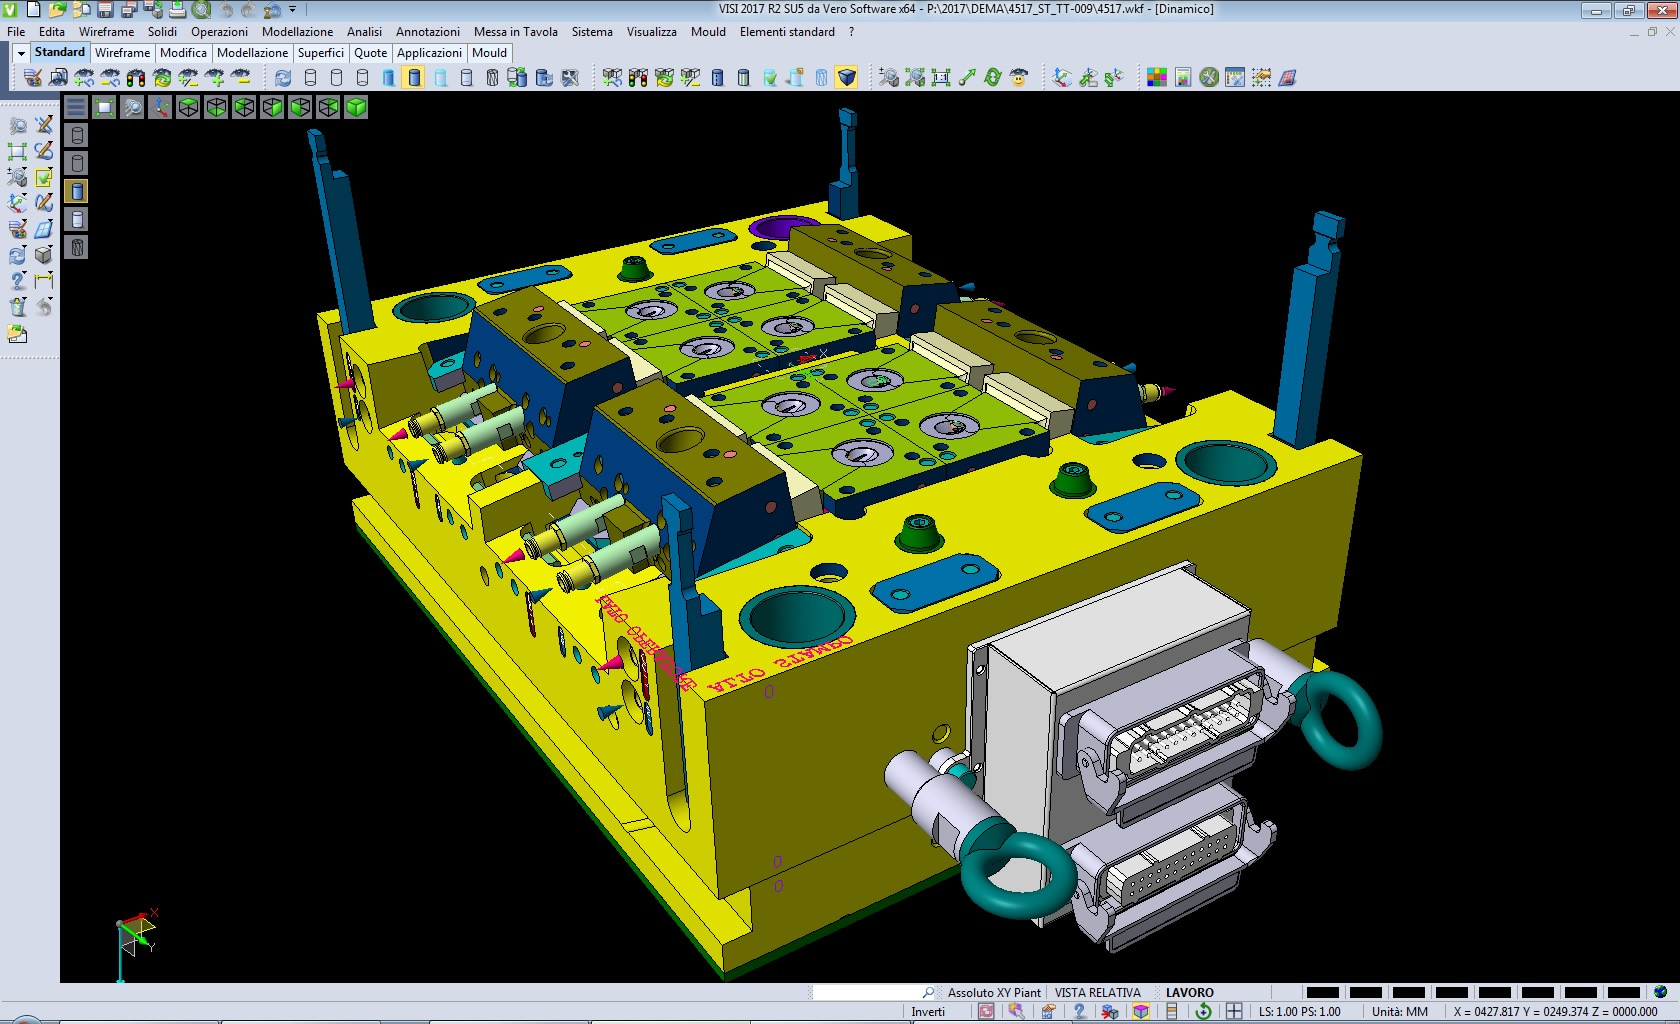Select the green solid cube view
The height and width of the screenshot is (1024, 1680).
(x=356, y=107)
